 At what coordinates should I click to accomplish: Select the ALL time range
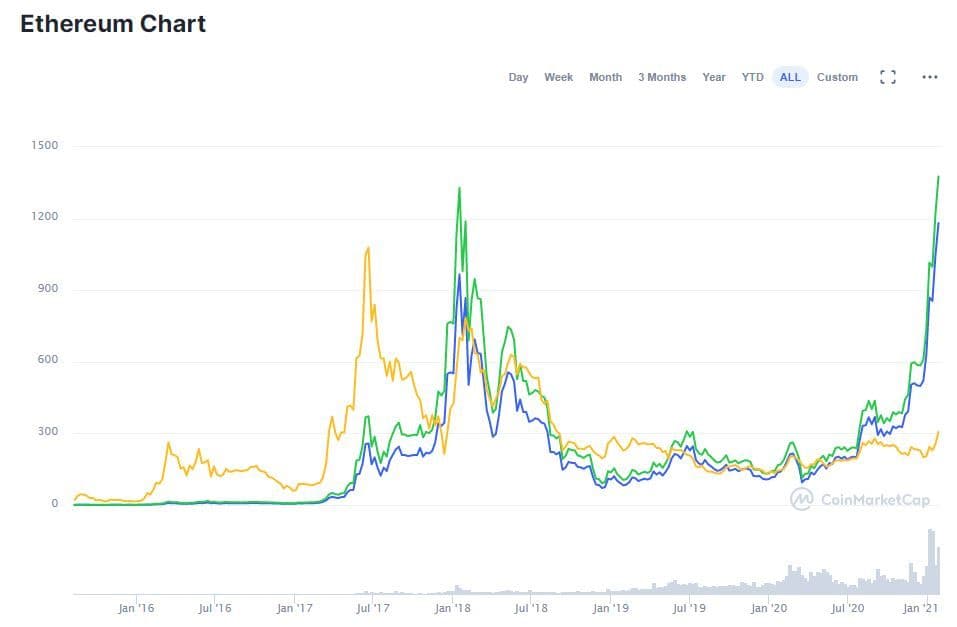790,77
